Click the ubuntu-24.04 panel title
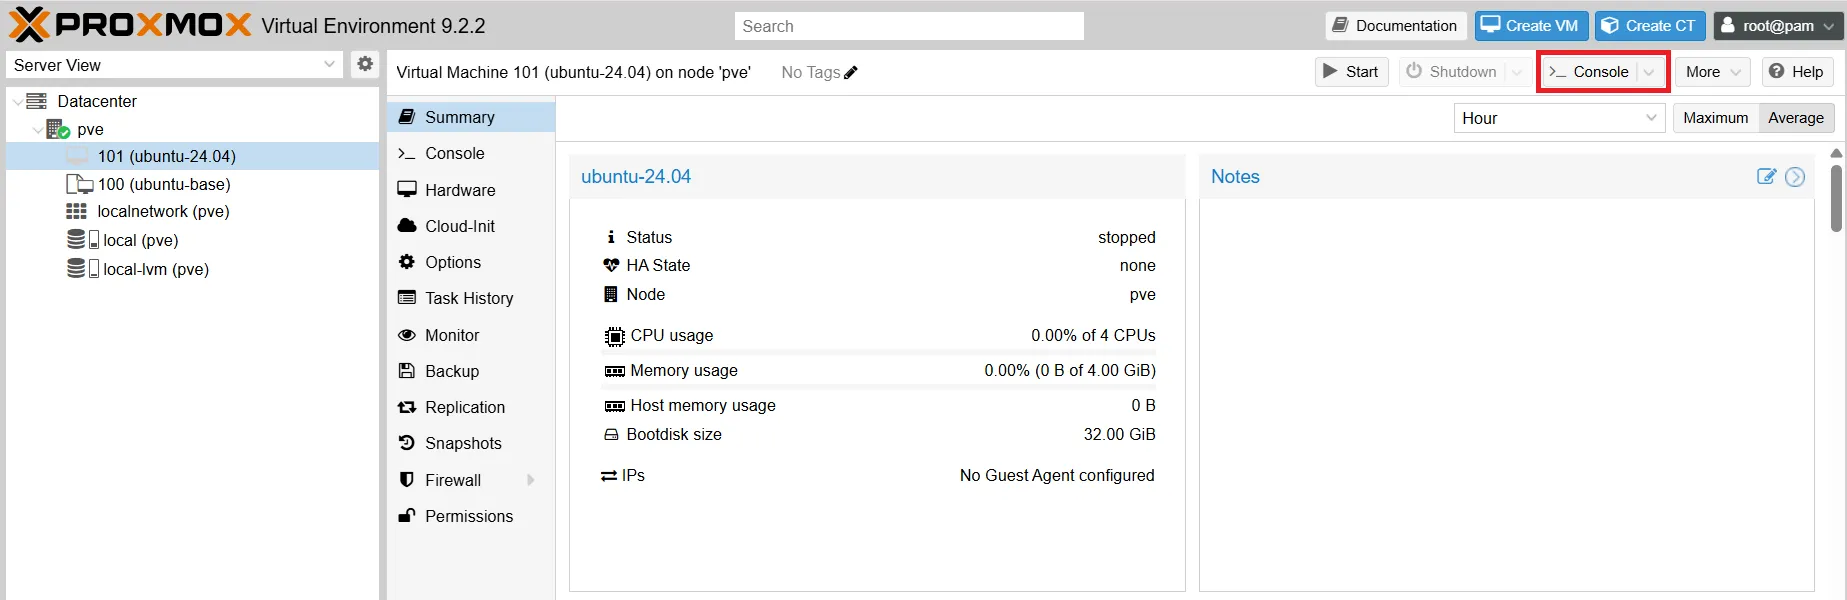Image resolution: width=1847 pixels, height=600 pixels. tap(636, 176)
